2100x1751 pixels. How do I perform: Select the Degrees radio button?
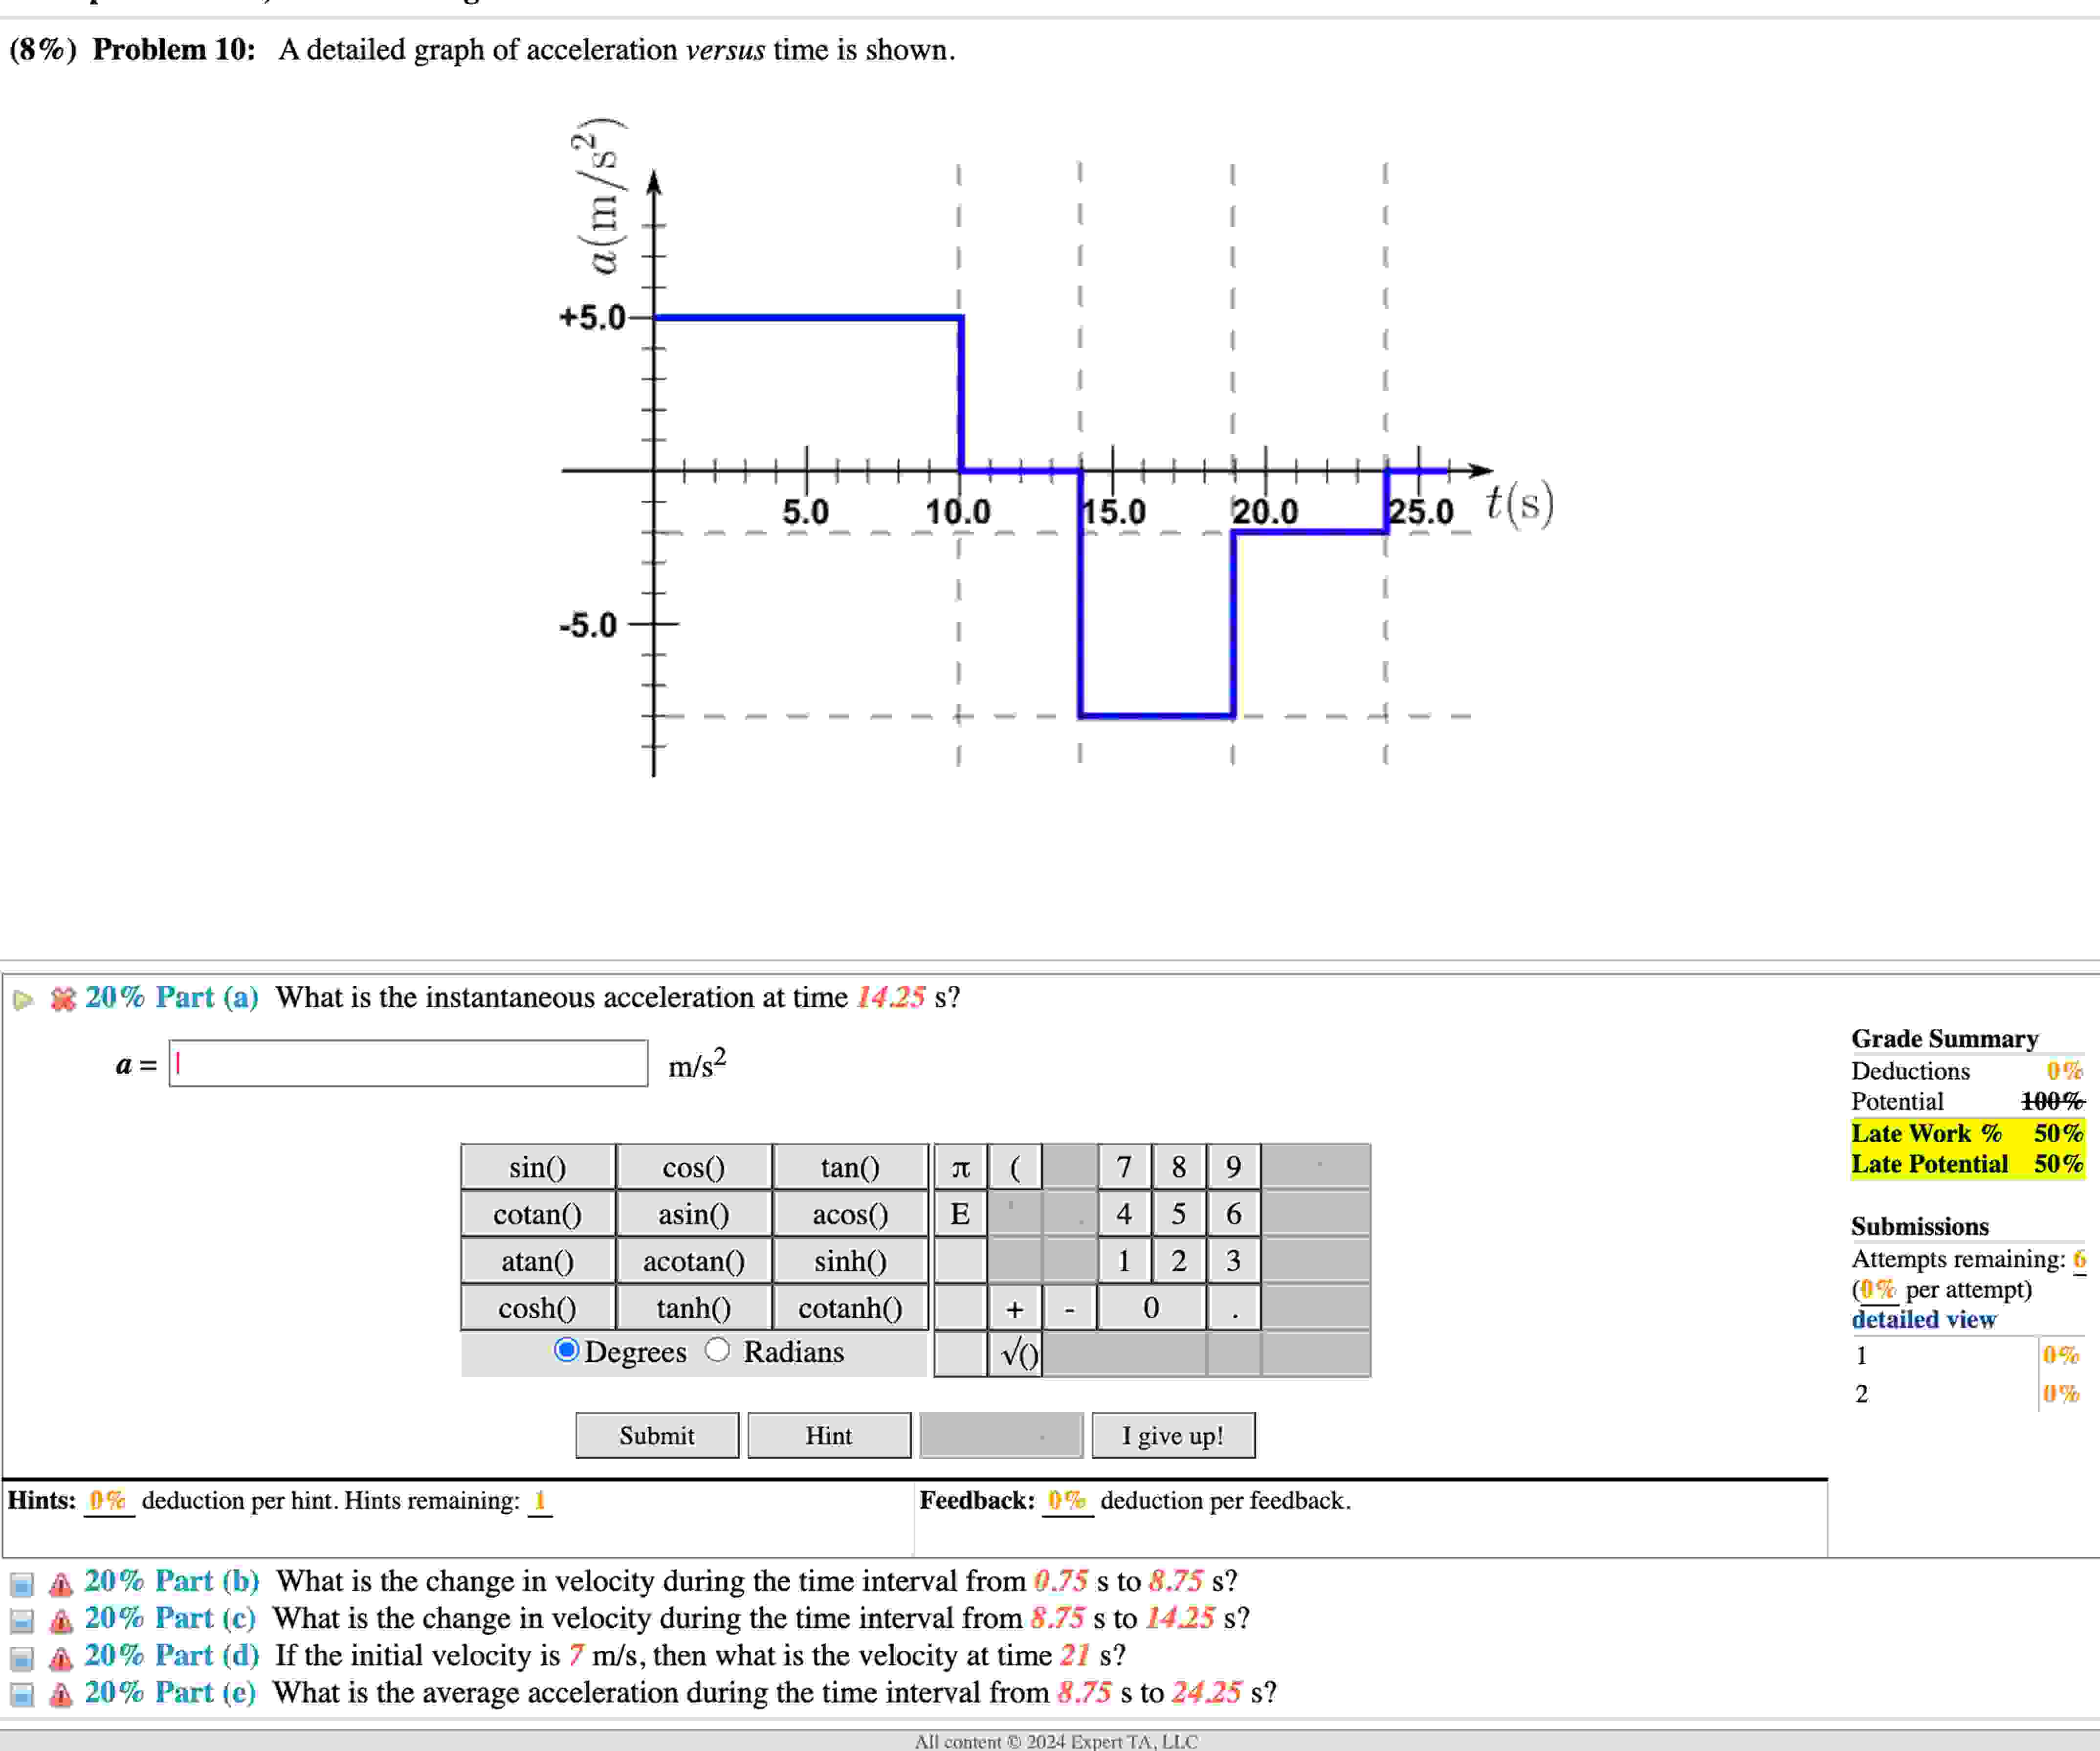[x=566, y=1350]
